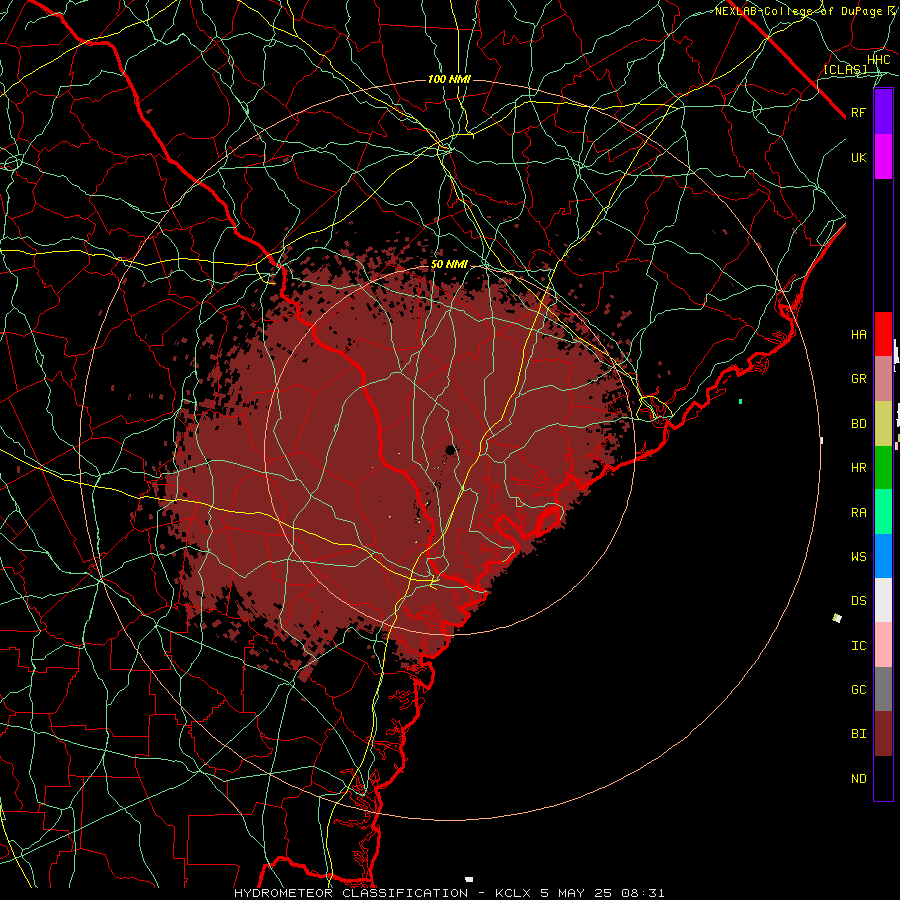This screenshot has height=900, width=900.
Task: Click the RF legend label
Action: point(859,112)
